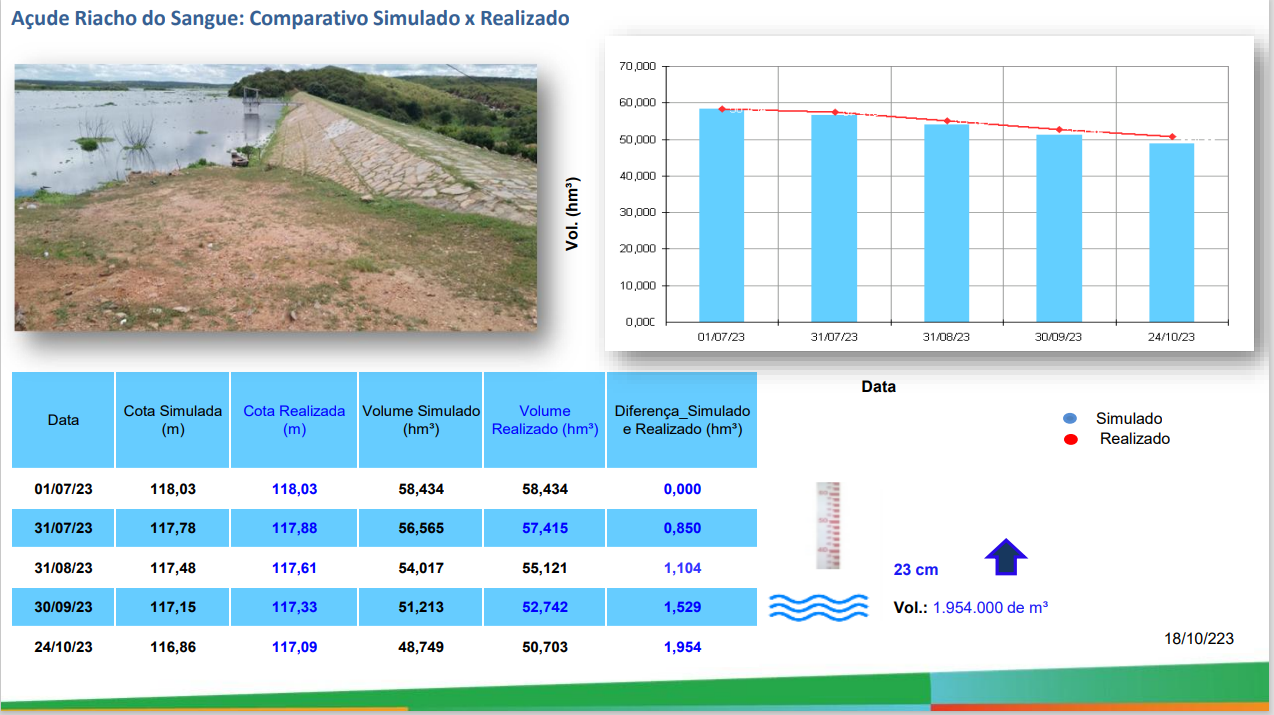Screen dimensions: 1274x715
Task: Click the Volume Realizado value 57,415
Action: pos(545,528)
